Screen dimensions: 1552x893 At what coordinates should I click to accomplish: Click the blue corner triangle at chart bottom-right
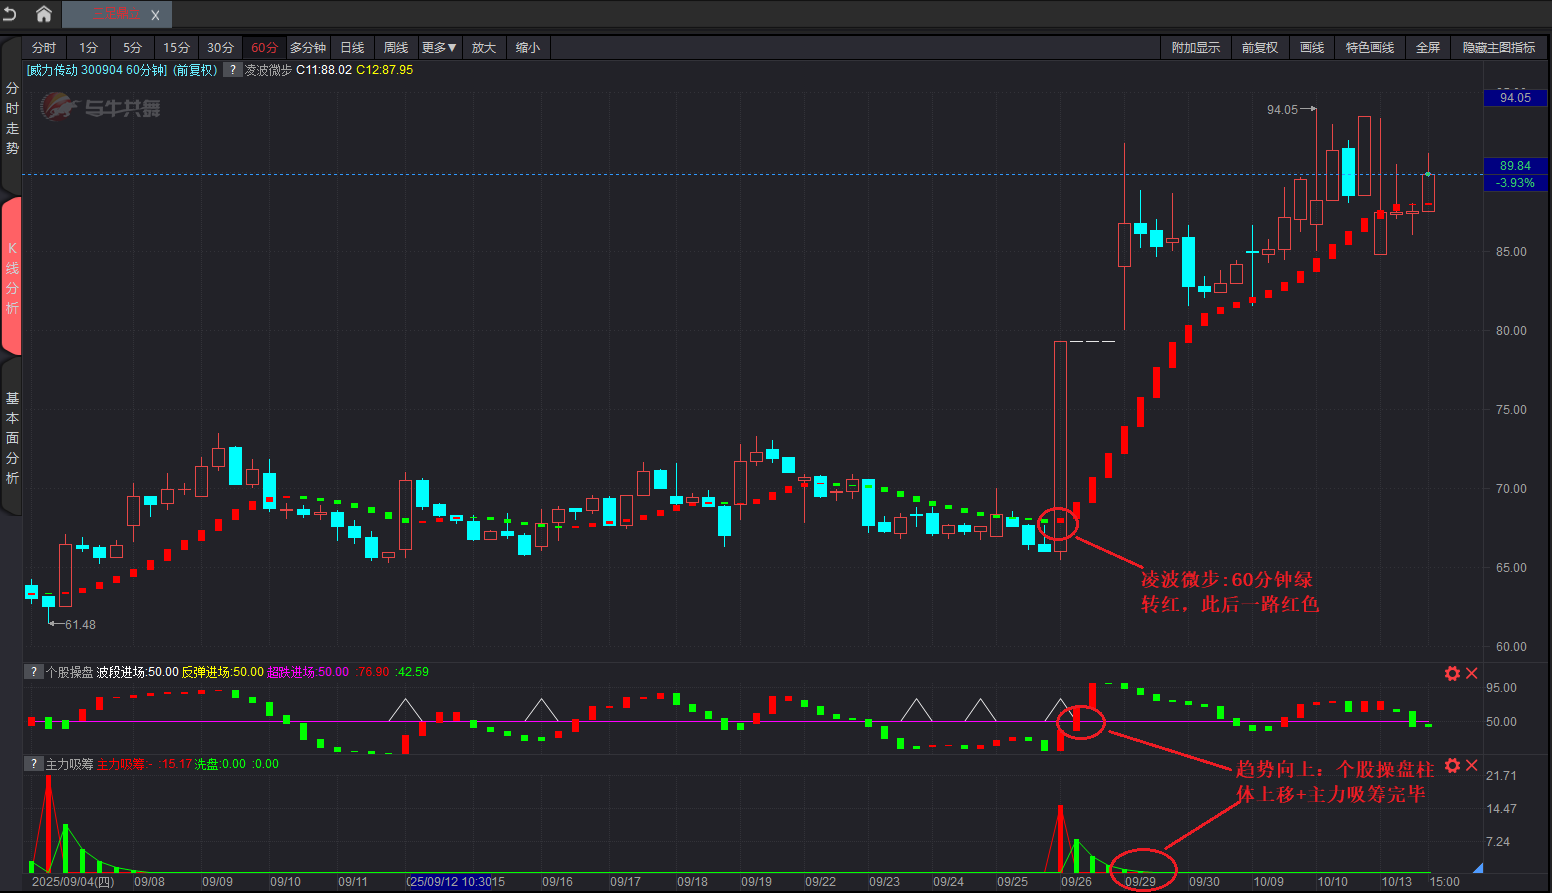click(1478, 867)
